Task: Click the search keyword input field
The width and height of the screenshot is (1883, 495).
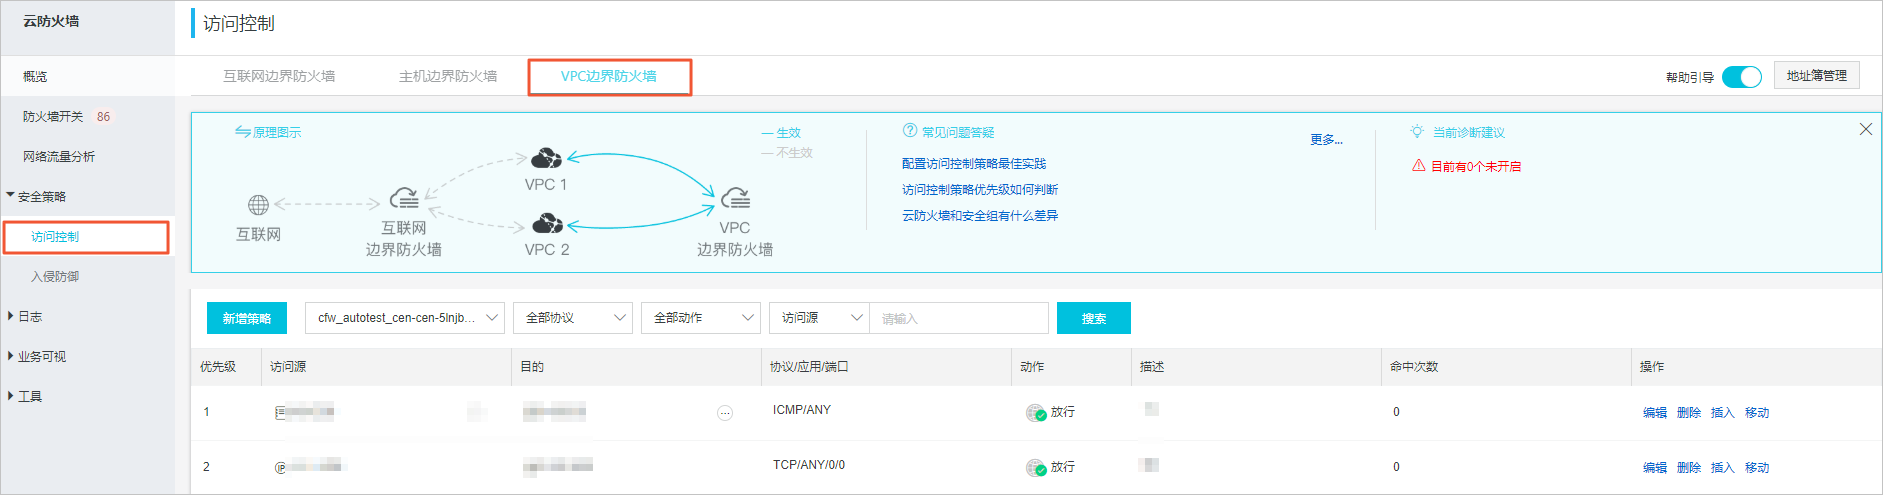Action: coord(958,318)
